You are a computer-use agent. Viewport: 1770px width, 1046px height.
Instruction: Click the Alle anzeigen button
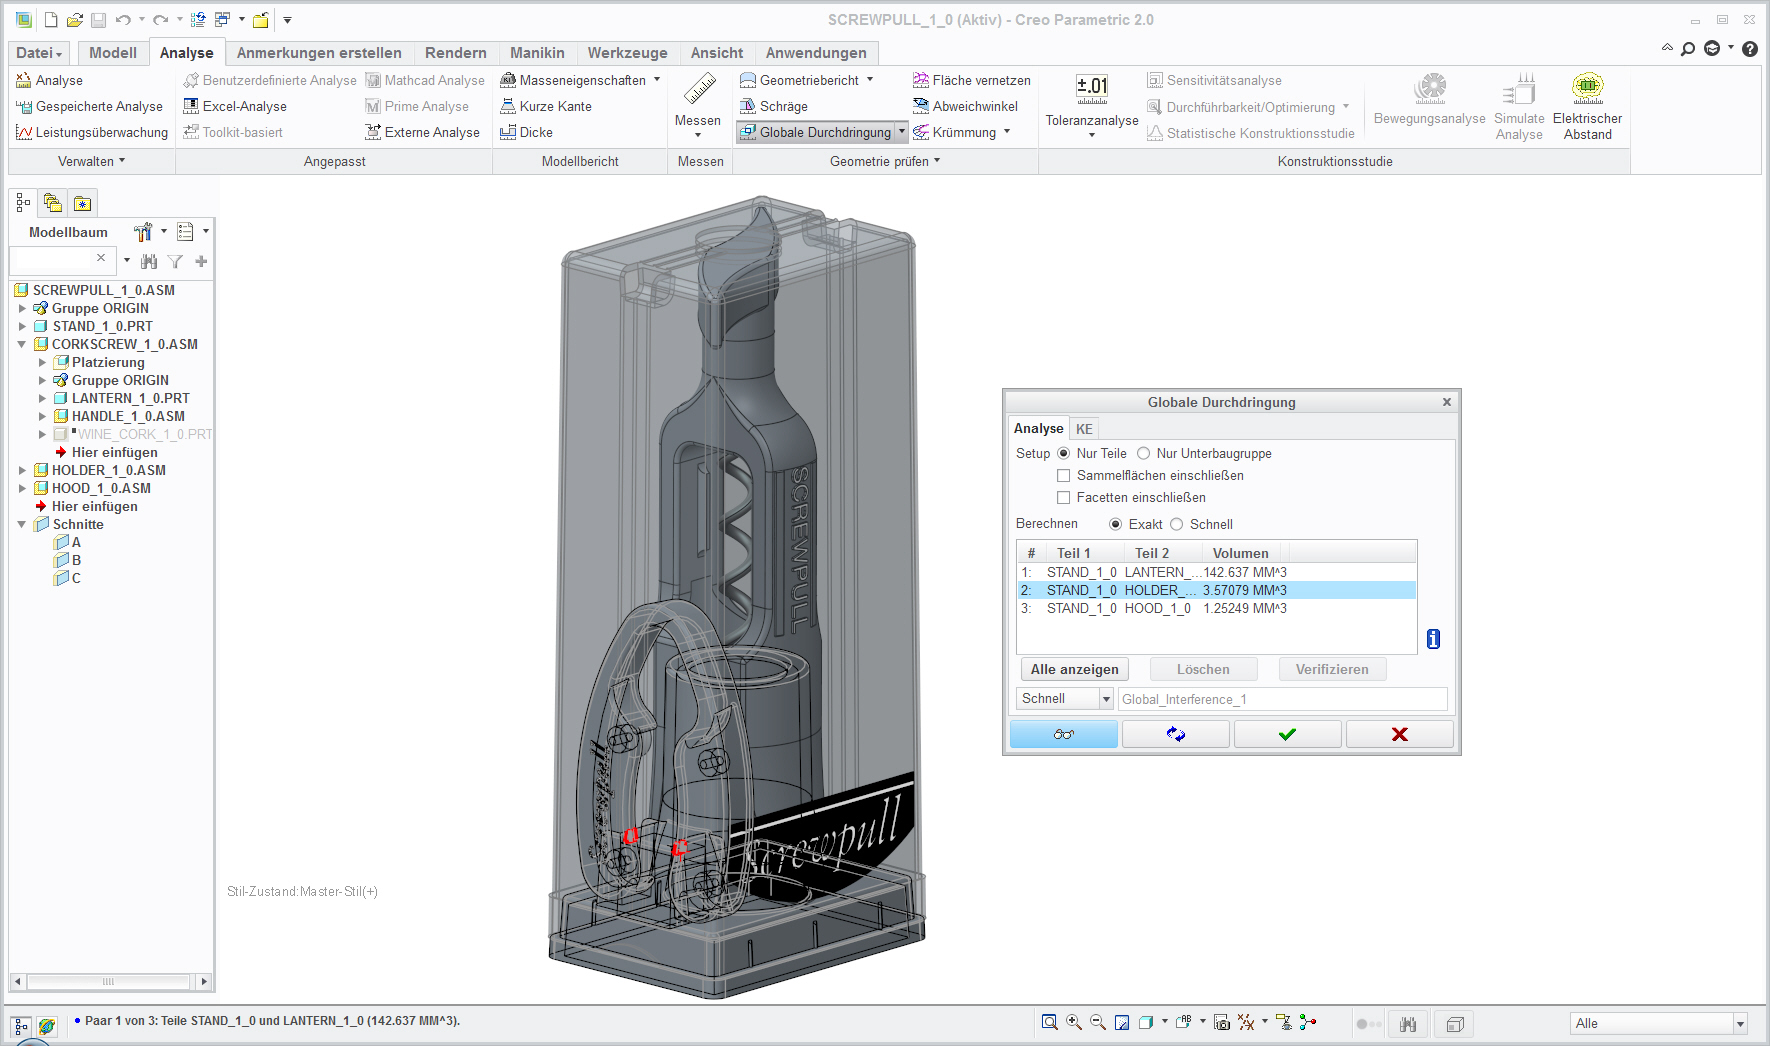click(x=1074, y=669)
